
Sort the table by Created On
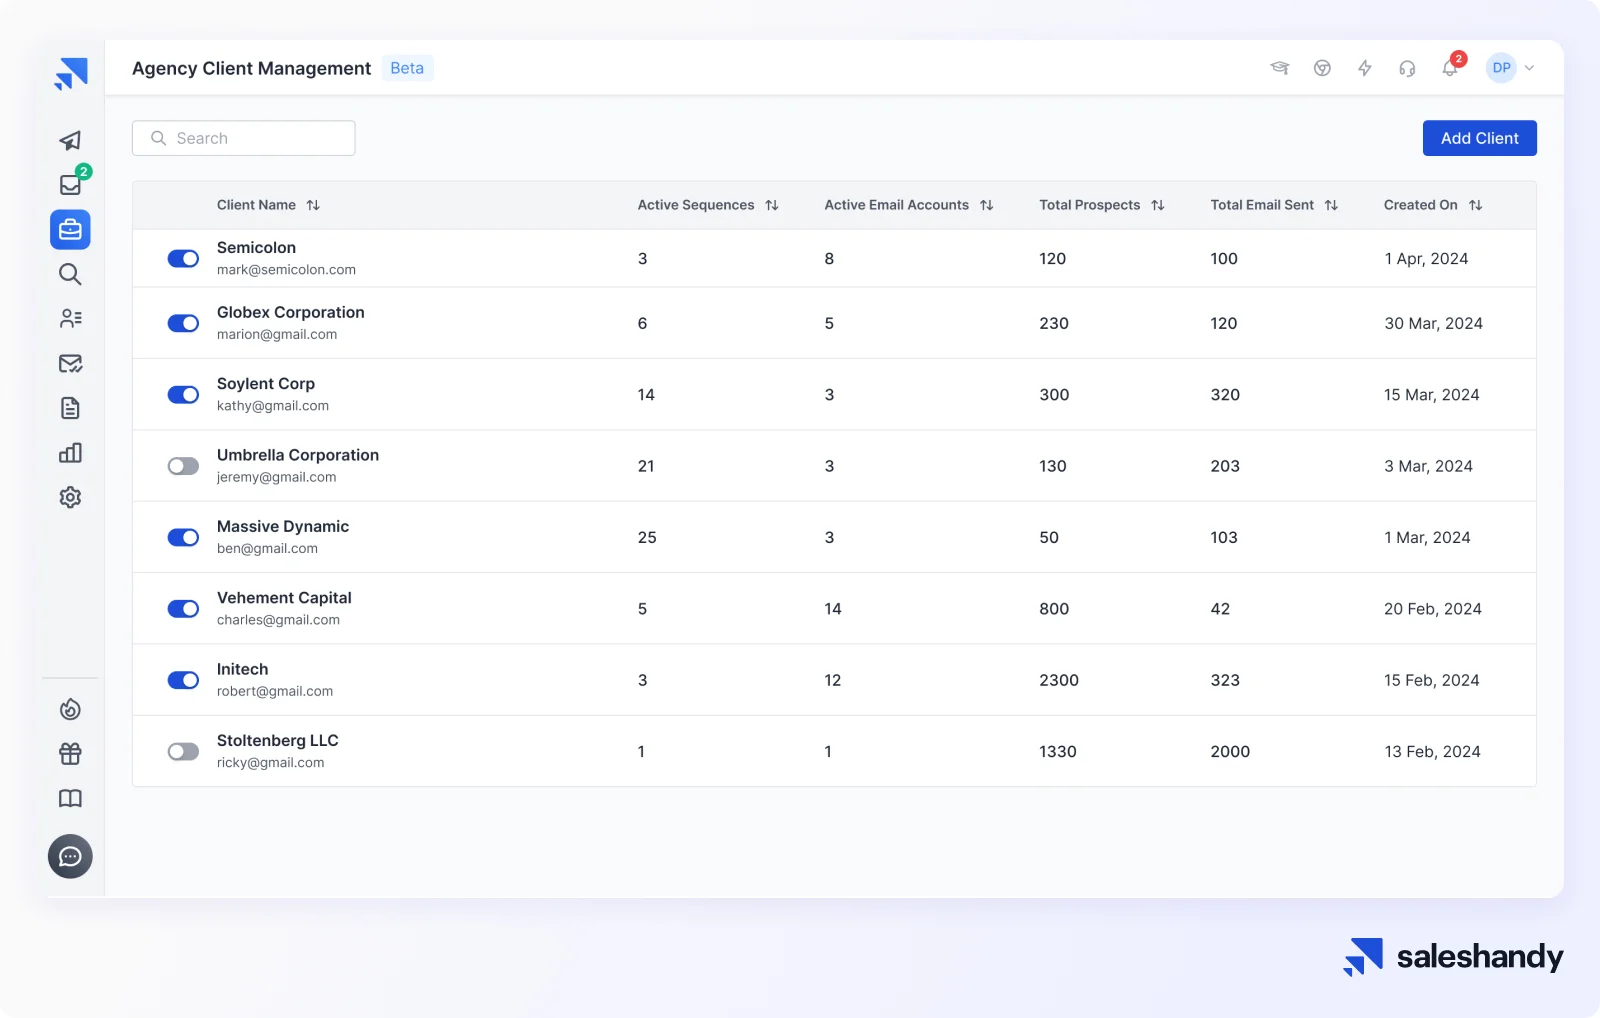(x=1476, y=204)
